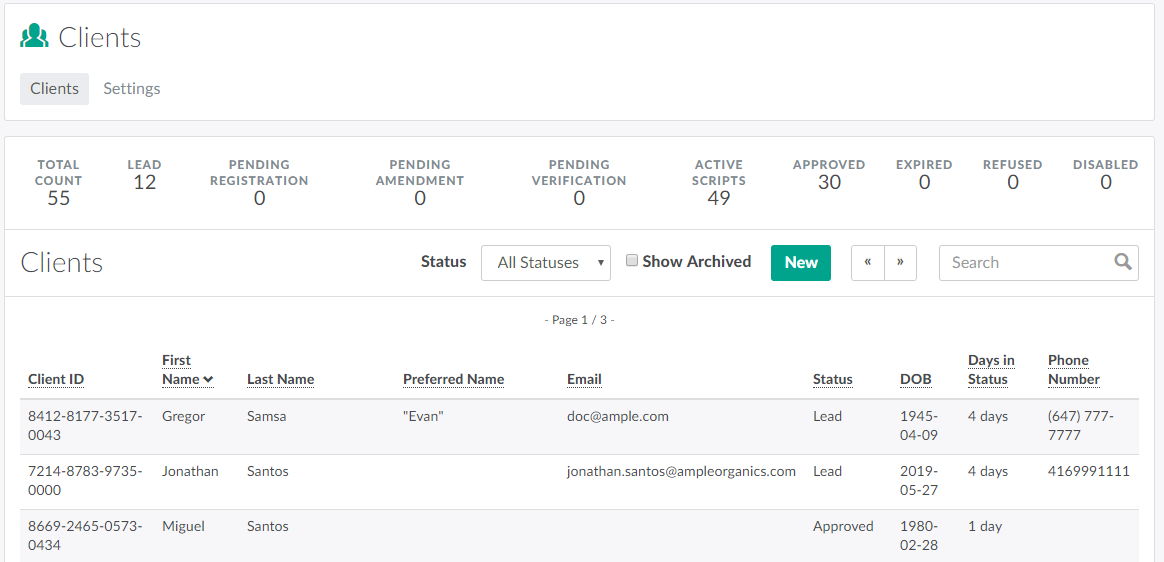This screenshot has height=562, width=1164.
Task: Go to next page with » arrow
Action: click(900, 262)
